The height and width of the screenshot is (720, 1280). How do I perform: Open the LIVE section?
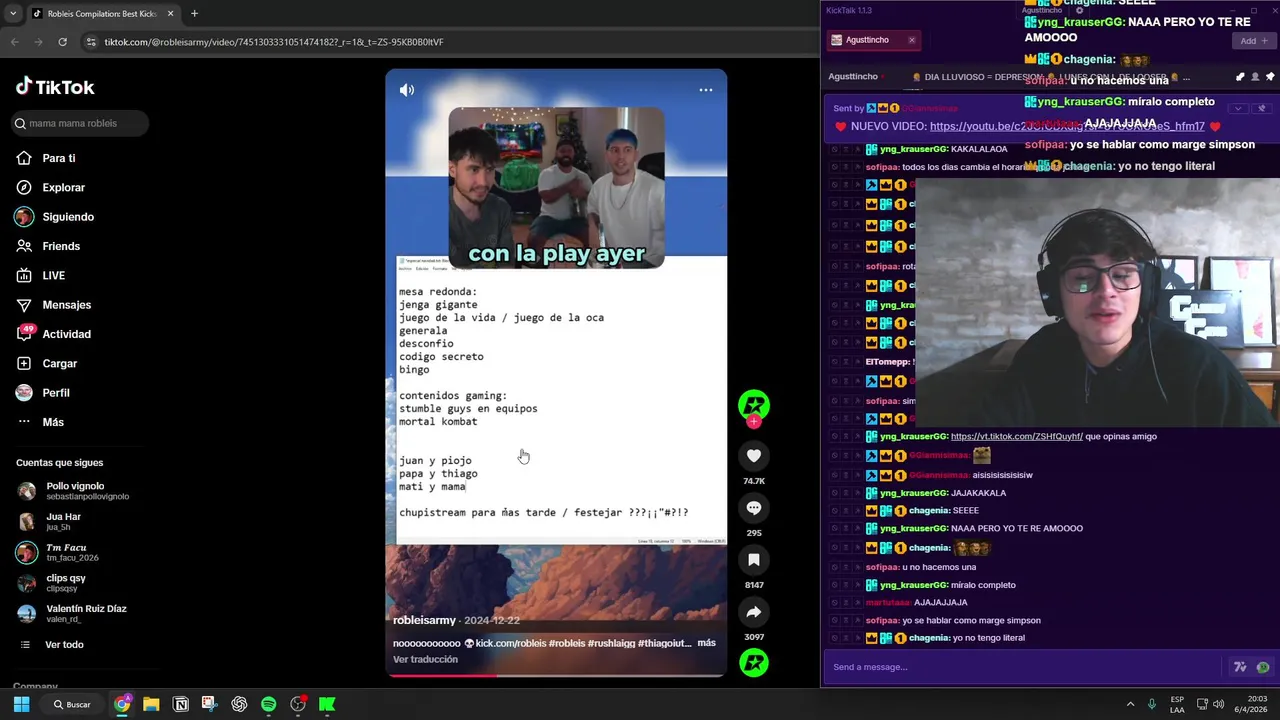coord(41,275)
